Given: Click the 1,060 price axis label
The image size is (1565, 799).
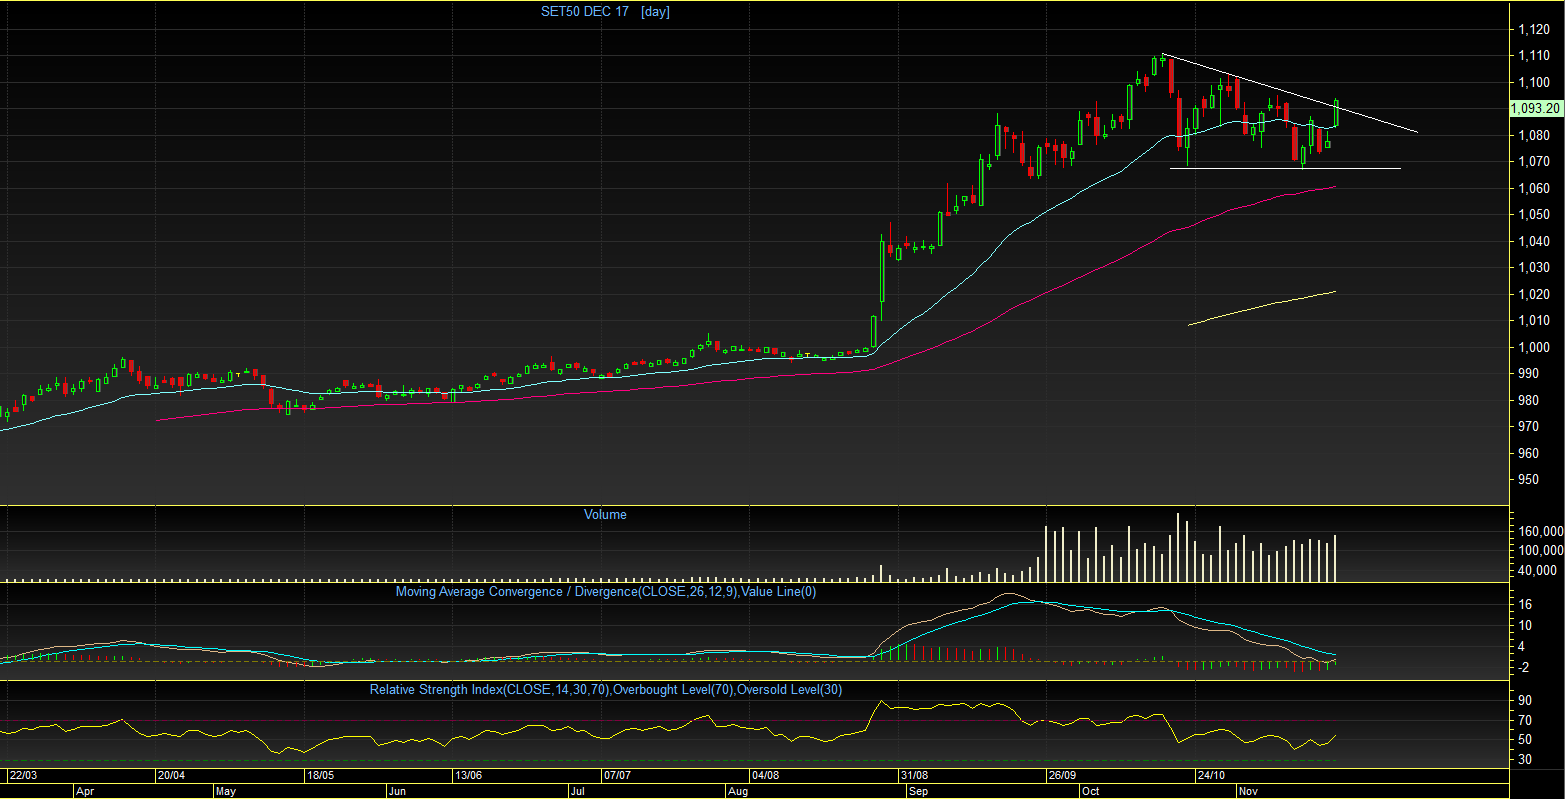Looking at the screenshot, I should [1535, 188].
